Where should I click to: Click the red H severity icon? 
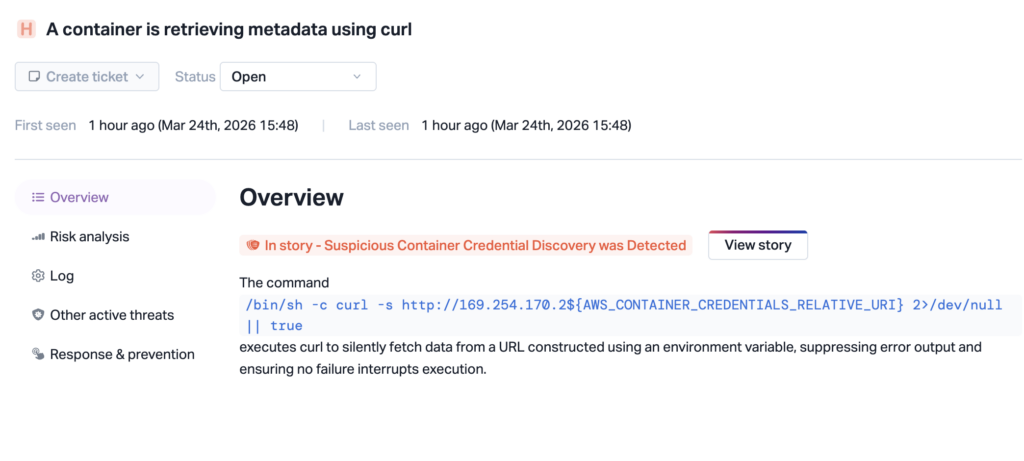click(x=26, y=29)
